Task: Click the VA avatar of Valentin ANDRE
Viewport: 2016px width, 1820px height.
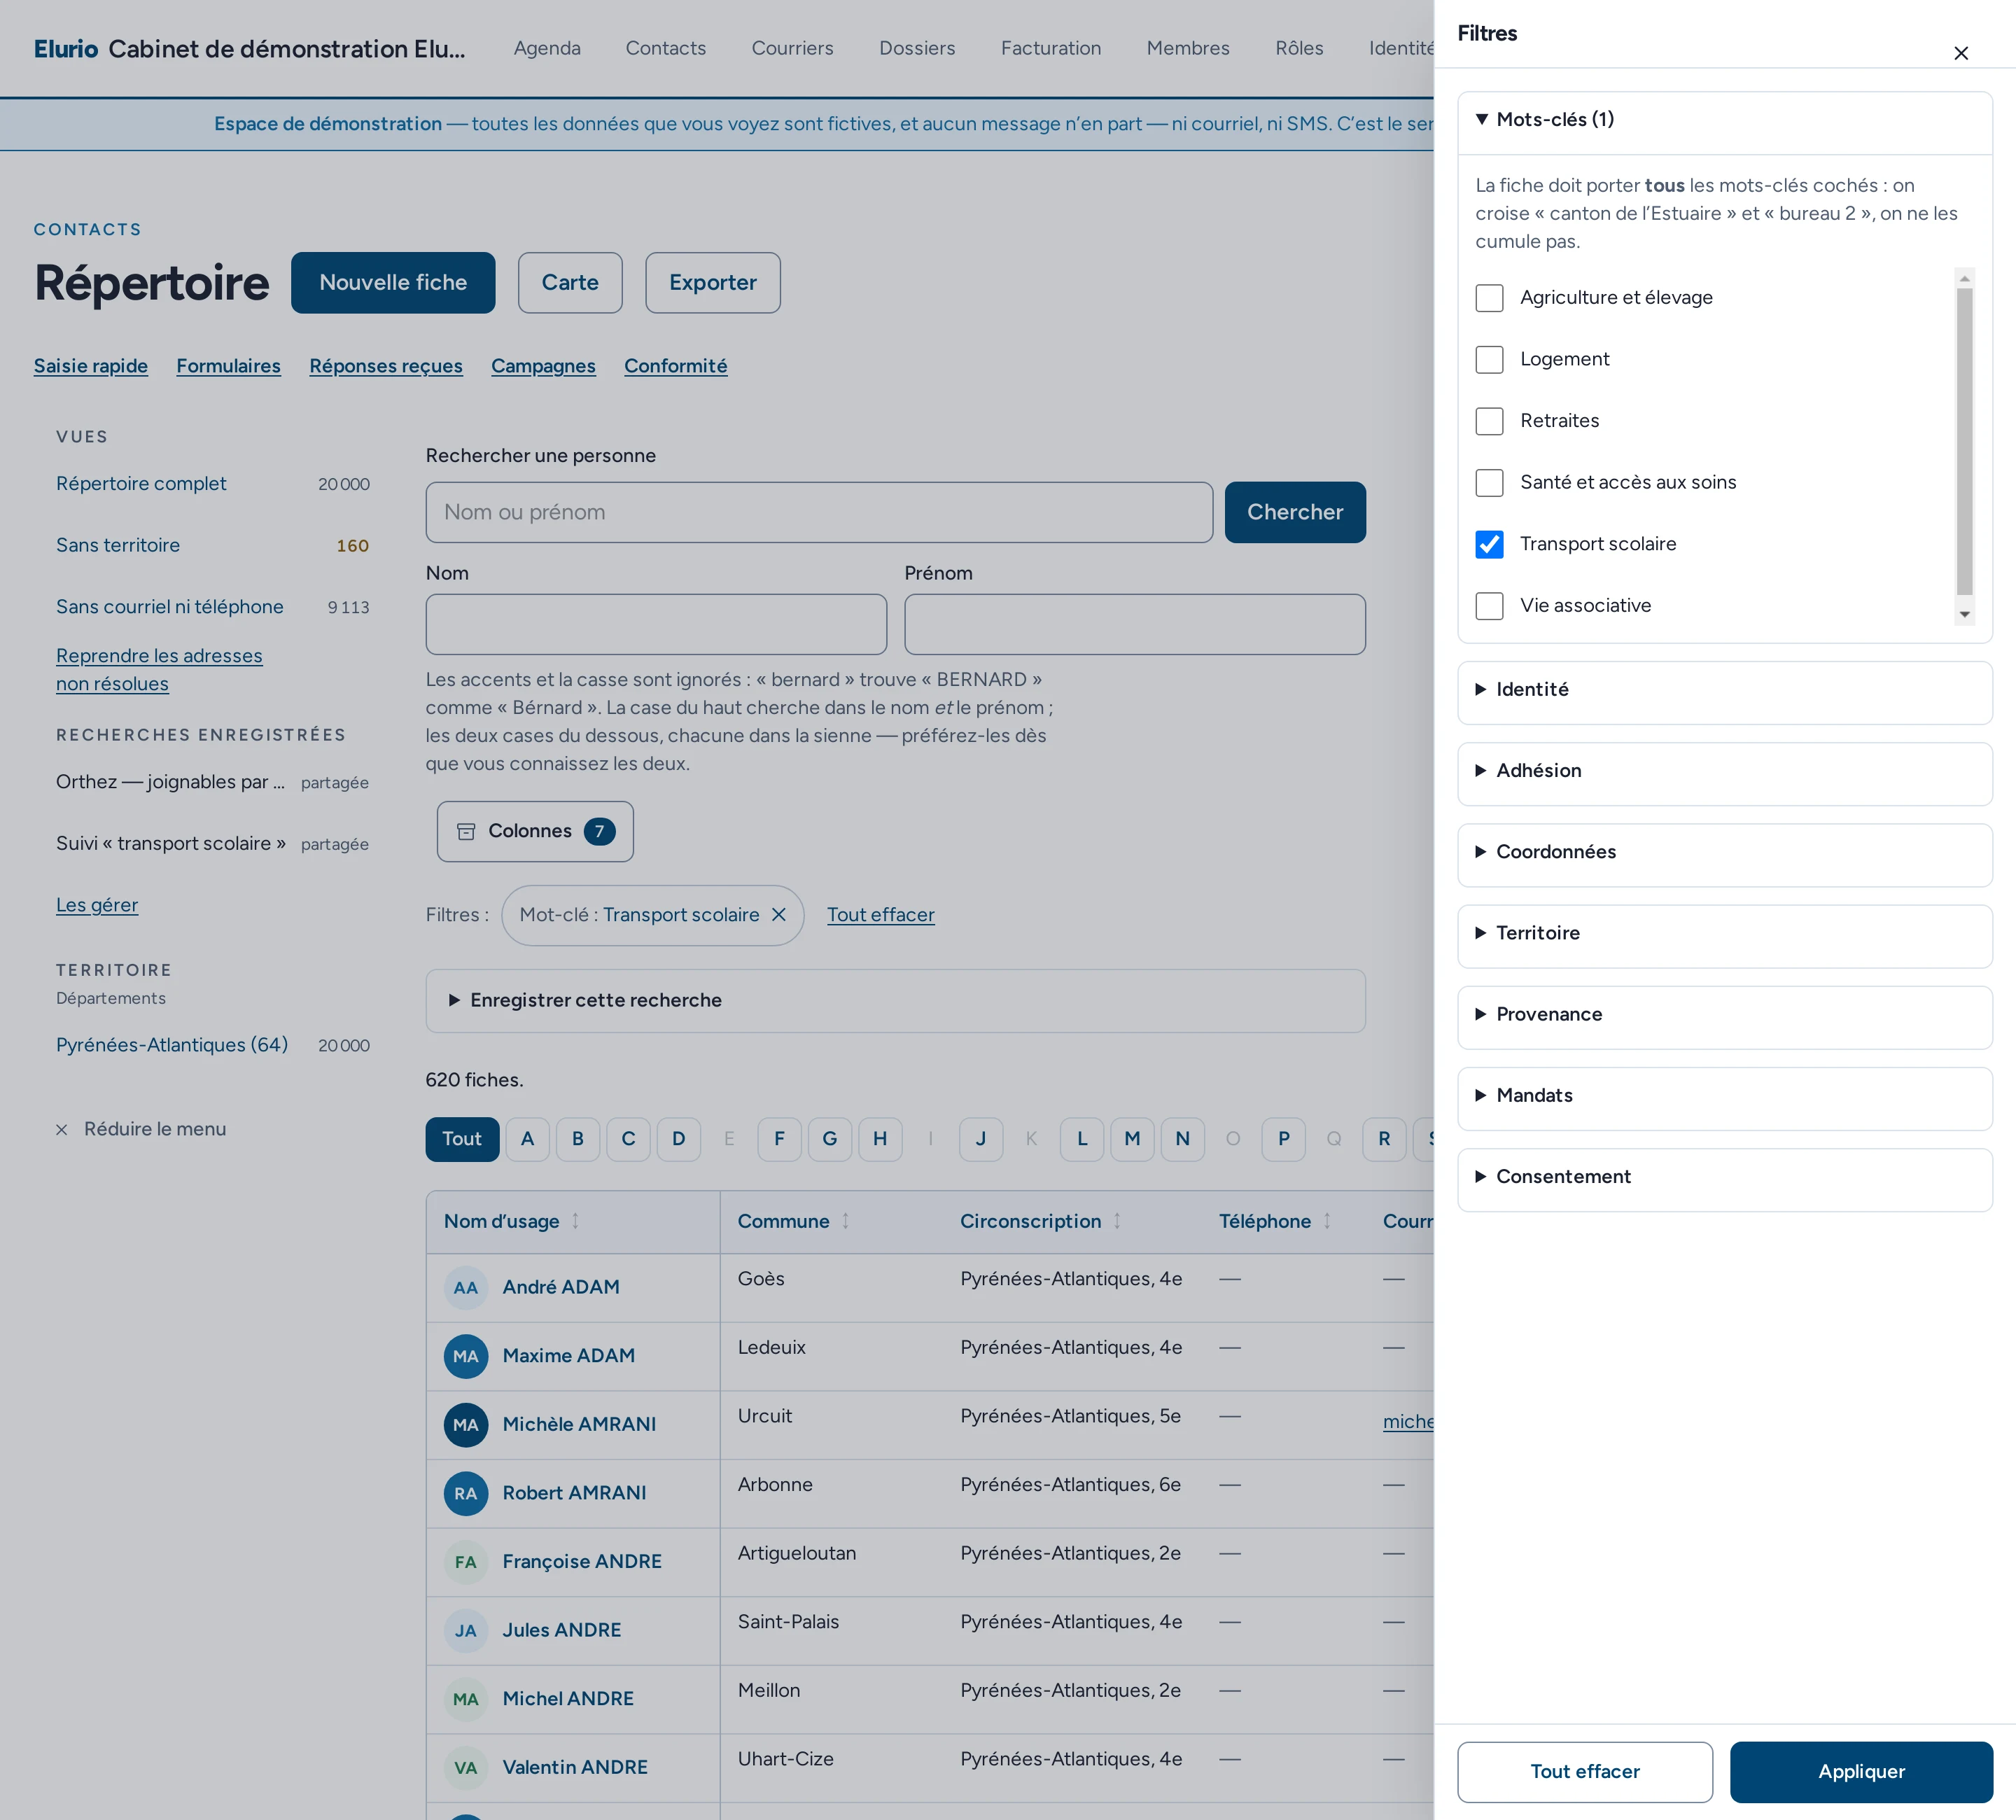Action: [x=466, y=1768]
